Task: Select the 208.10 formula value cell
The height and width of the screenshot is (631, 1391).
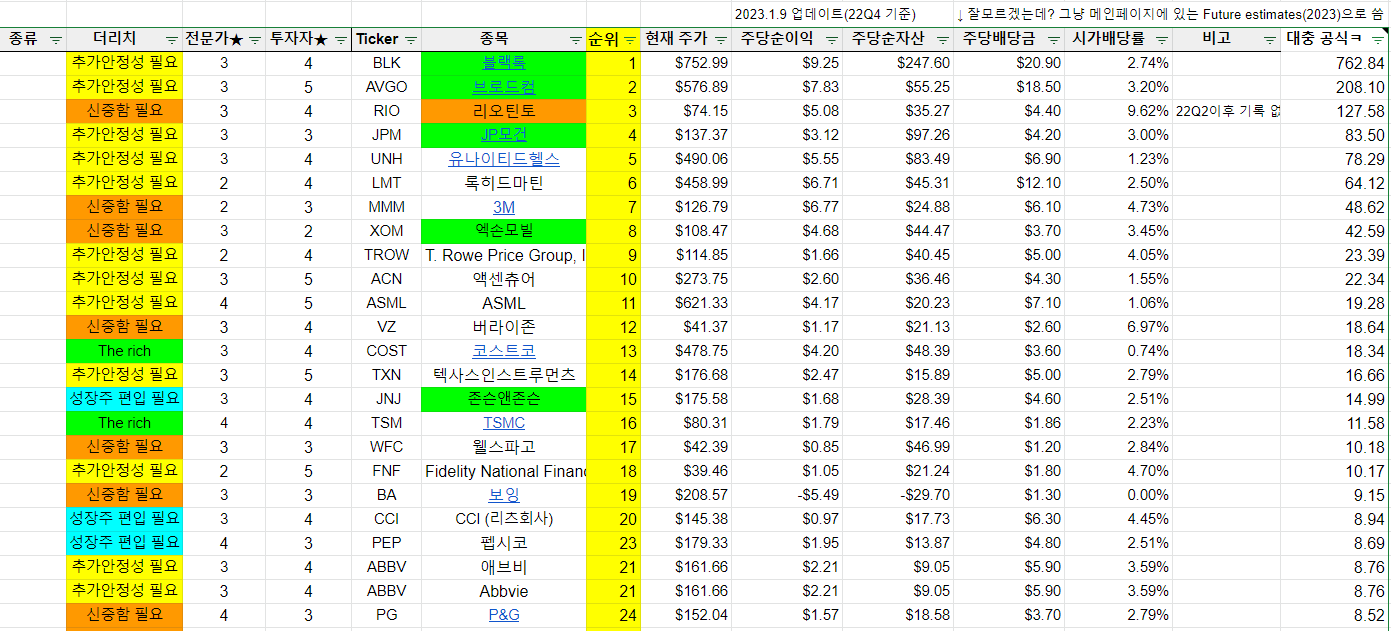Action: click(x=1335, y=87)
